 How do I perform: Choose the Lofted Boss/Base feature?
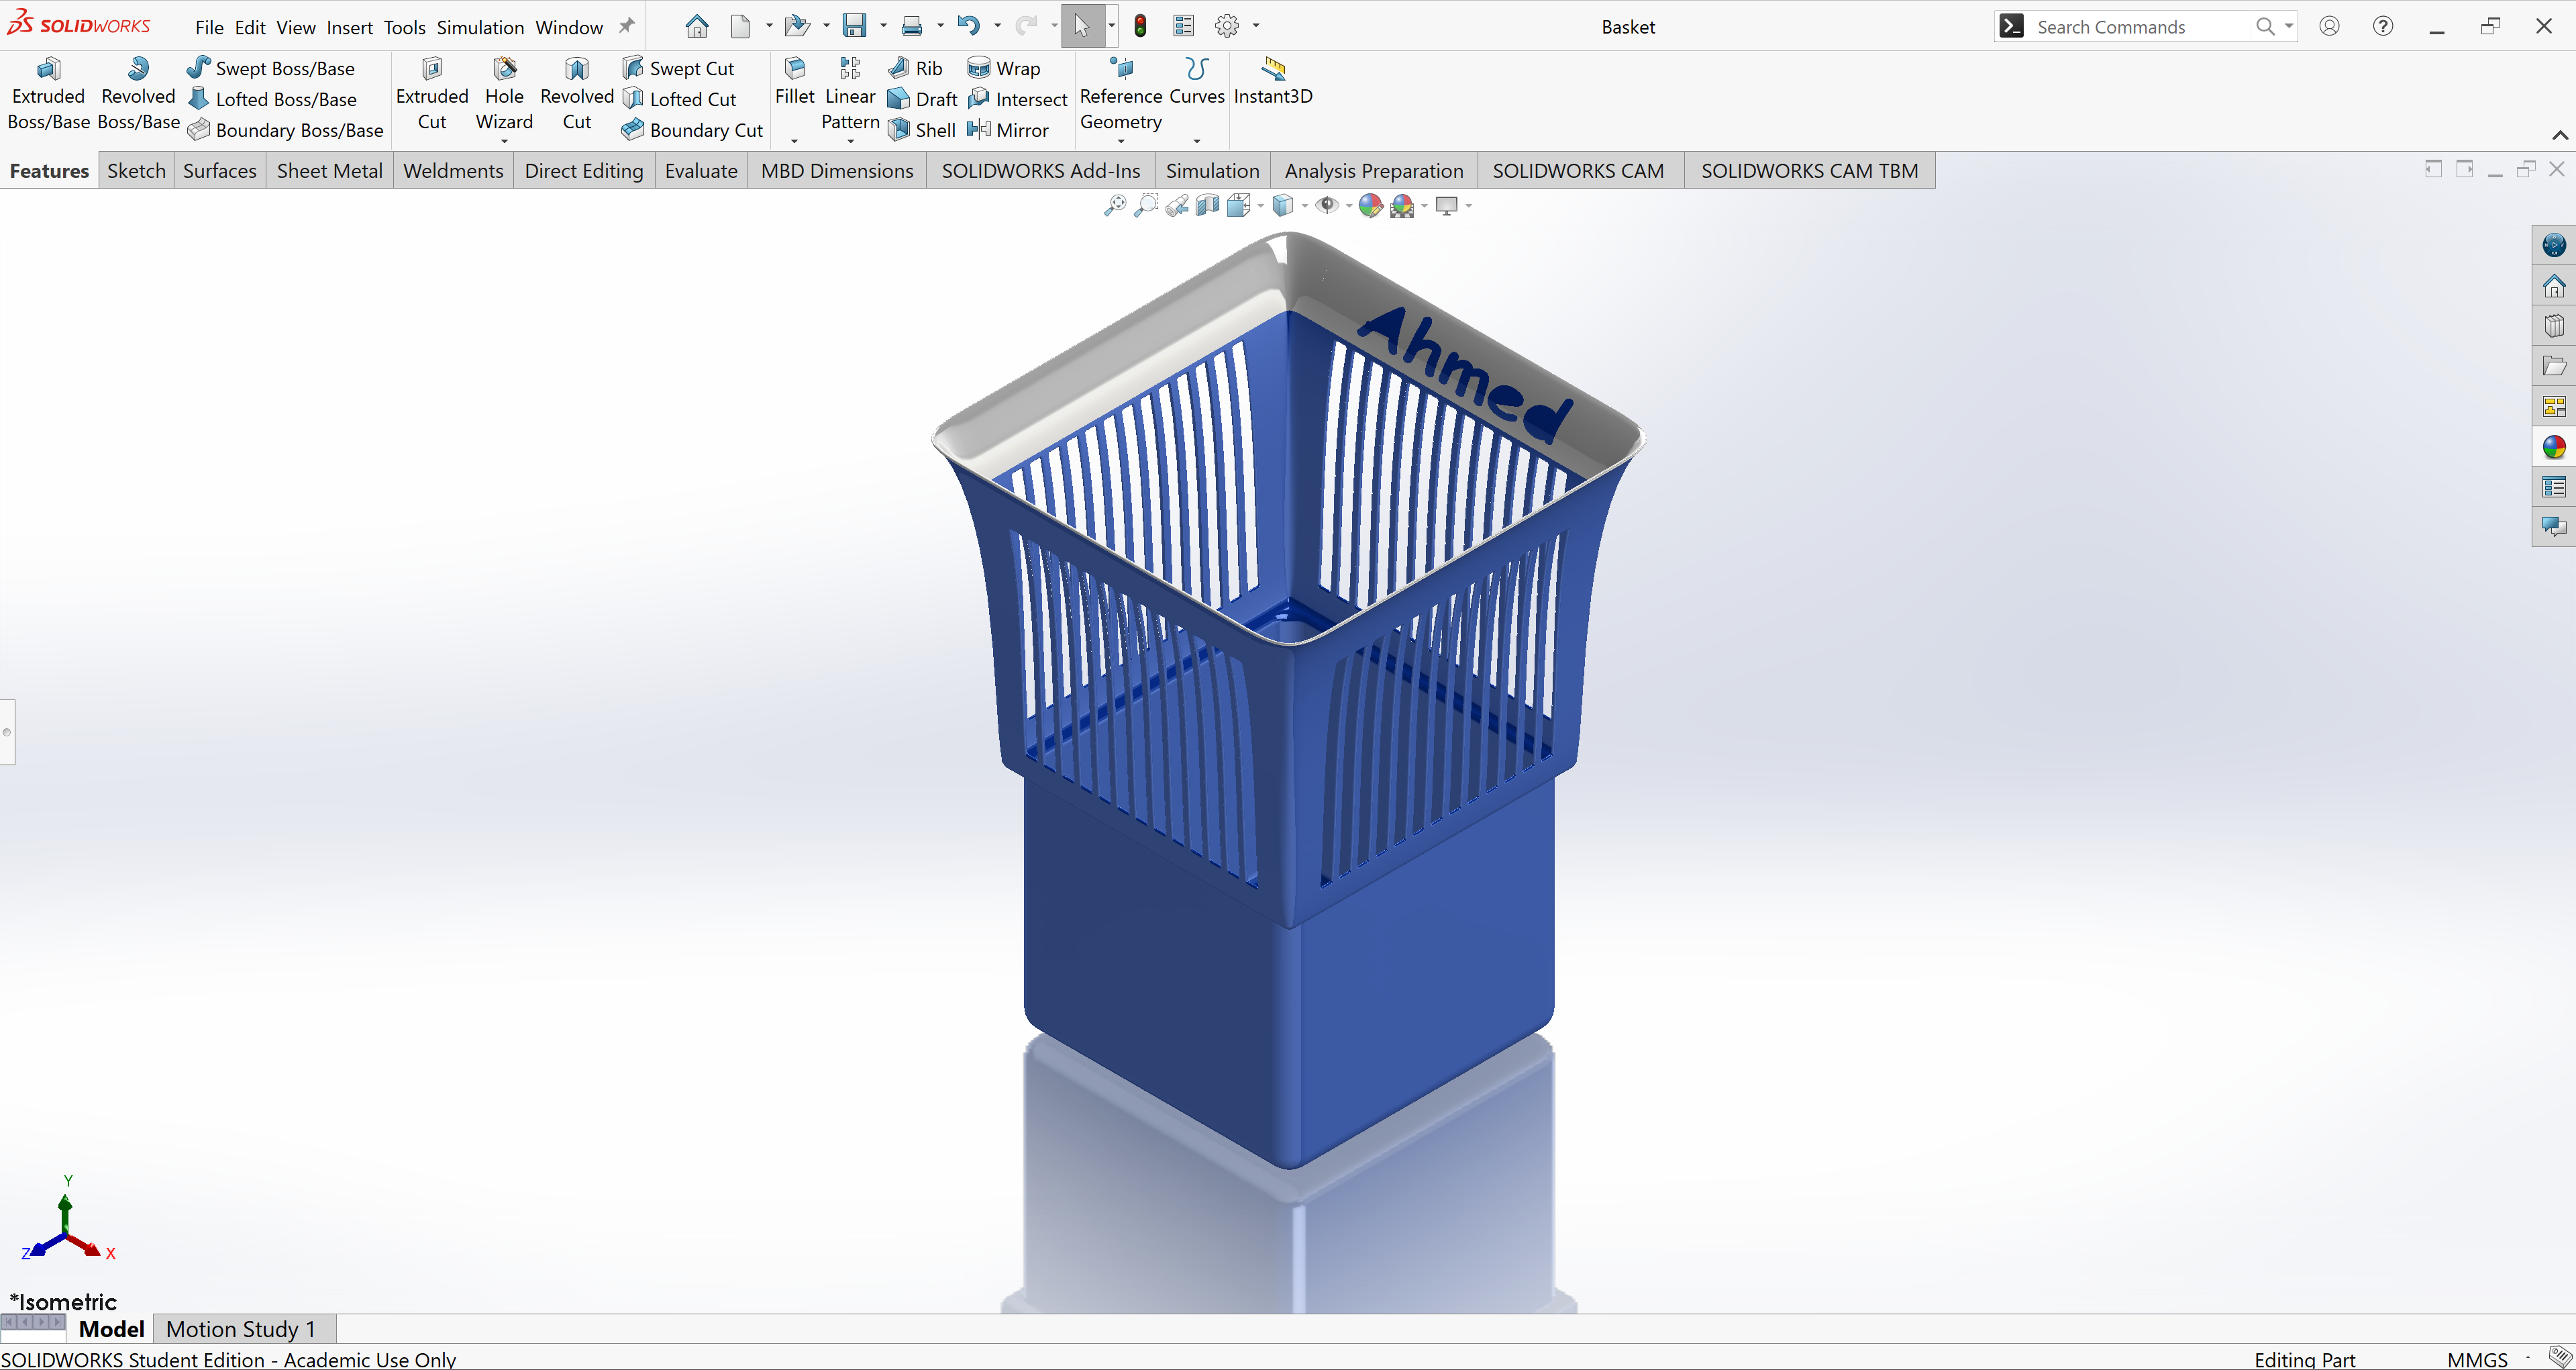272,99
